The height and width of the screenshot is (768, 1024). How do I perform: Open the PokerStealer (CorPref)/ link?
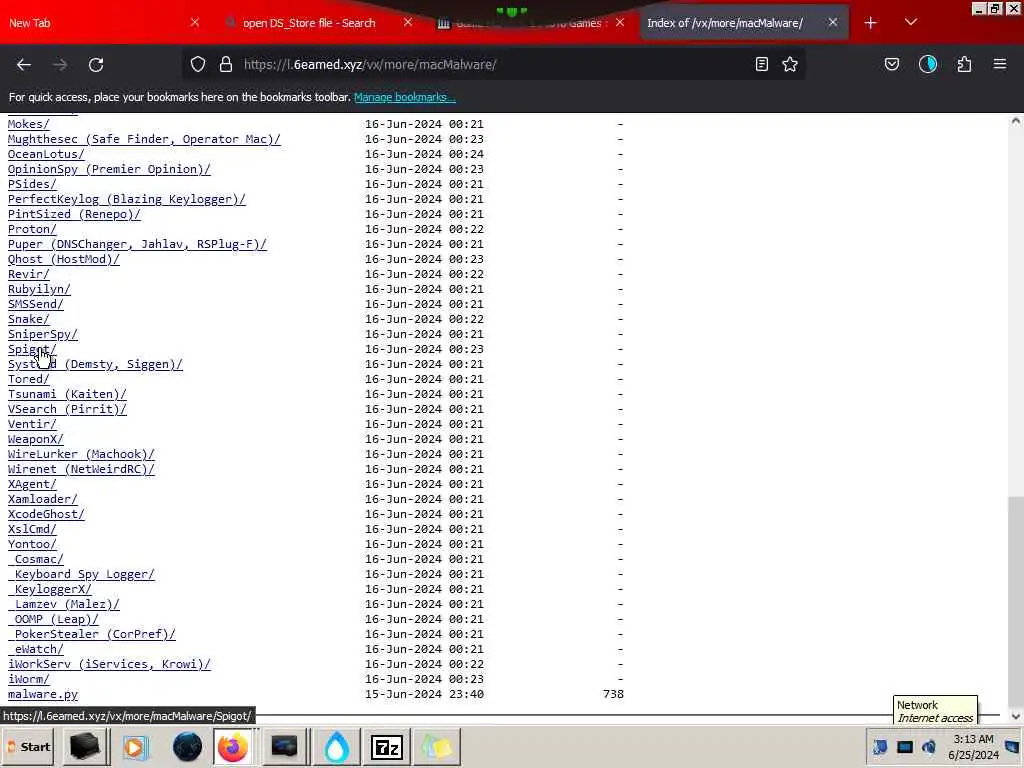[91, 634]
